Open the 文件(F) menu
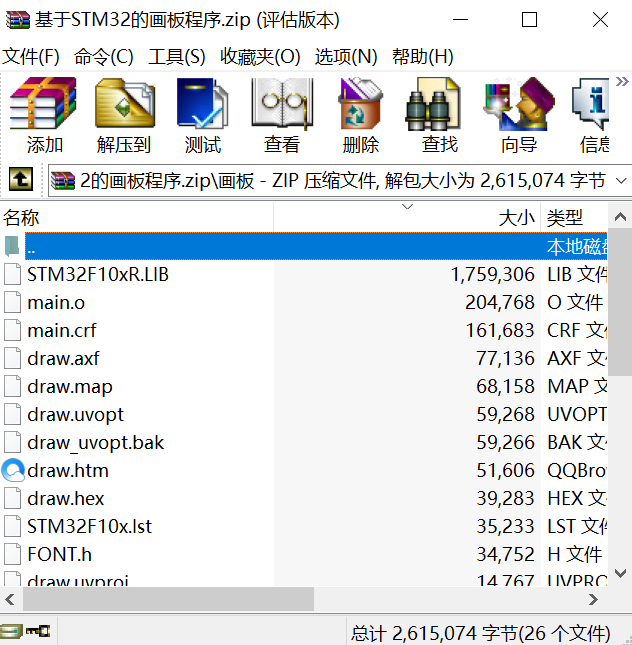632x645 pixels. [x=31, y=57]
